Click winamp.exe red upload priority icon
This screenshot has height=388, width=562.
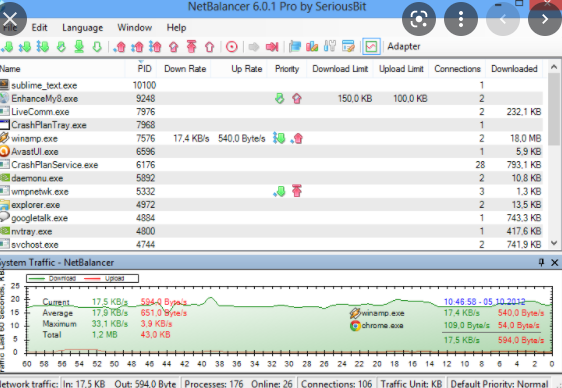point(297,138)
